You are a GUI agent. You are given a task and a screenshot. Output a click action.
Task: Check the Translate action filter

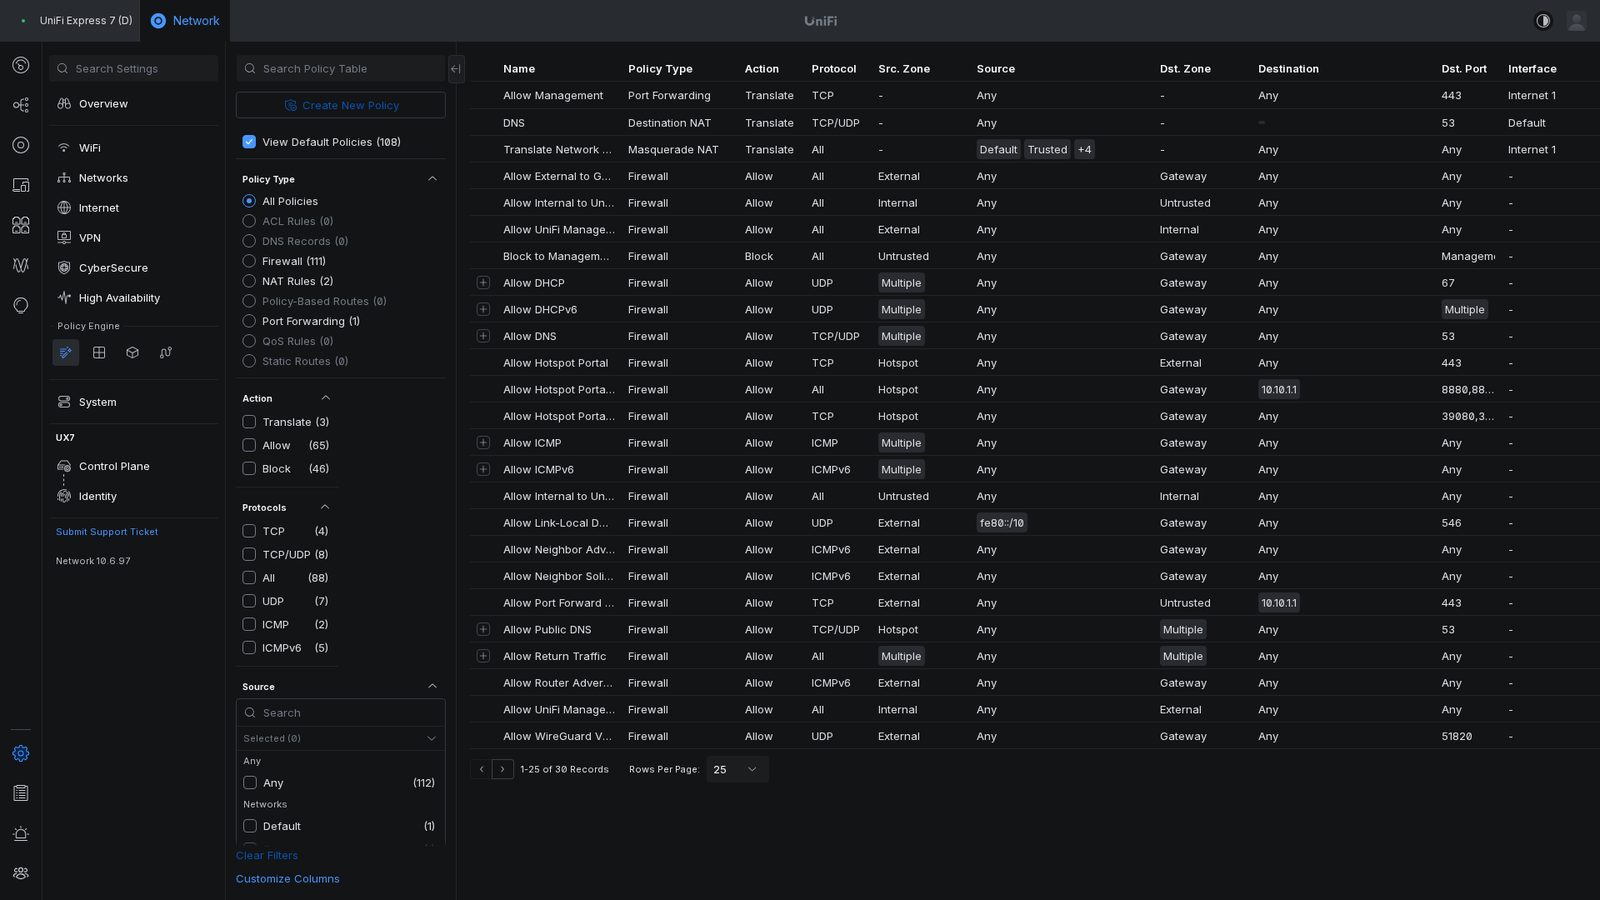(249, 422)
